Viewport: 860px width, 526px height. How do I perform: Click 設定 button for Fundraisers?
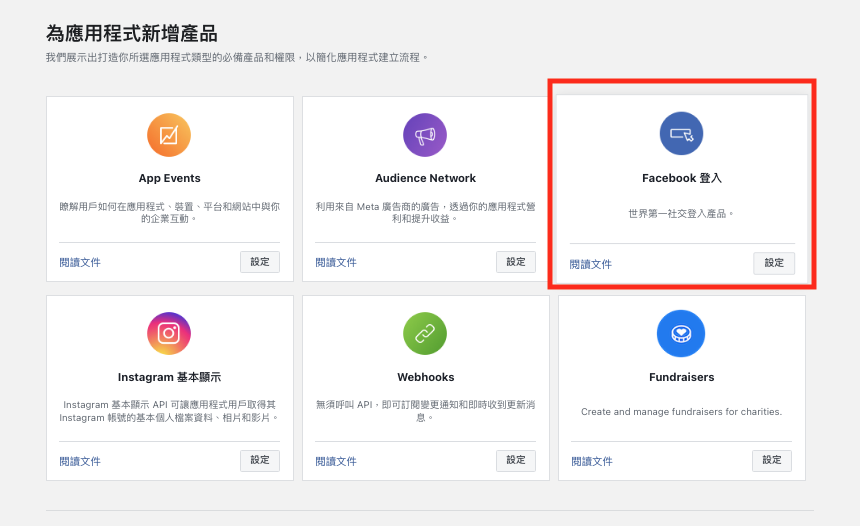click(772, 461)
